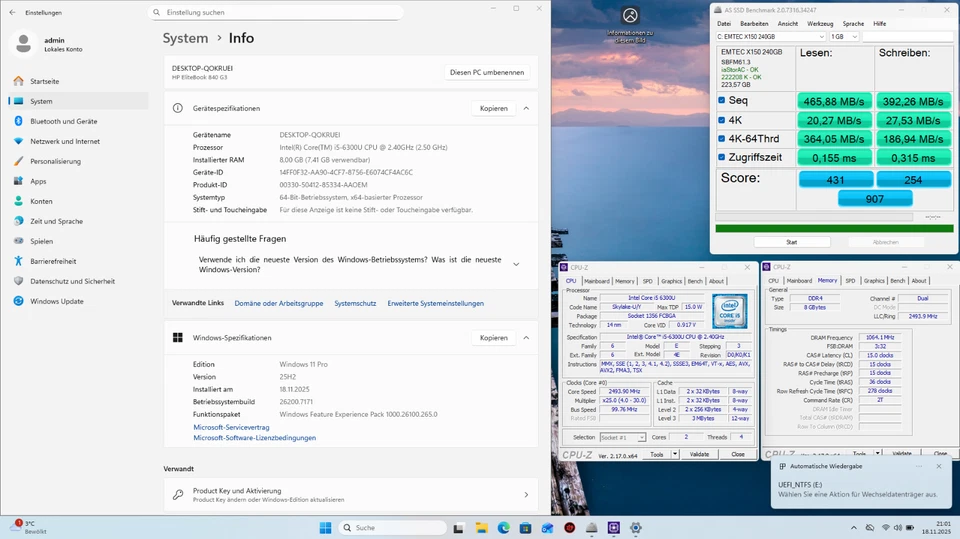Select Netzwerk und Internet in the sidebar
The height and width of the screenshot is (539, 960).
coord(64,141)
